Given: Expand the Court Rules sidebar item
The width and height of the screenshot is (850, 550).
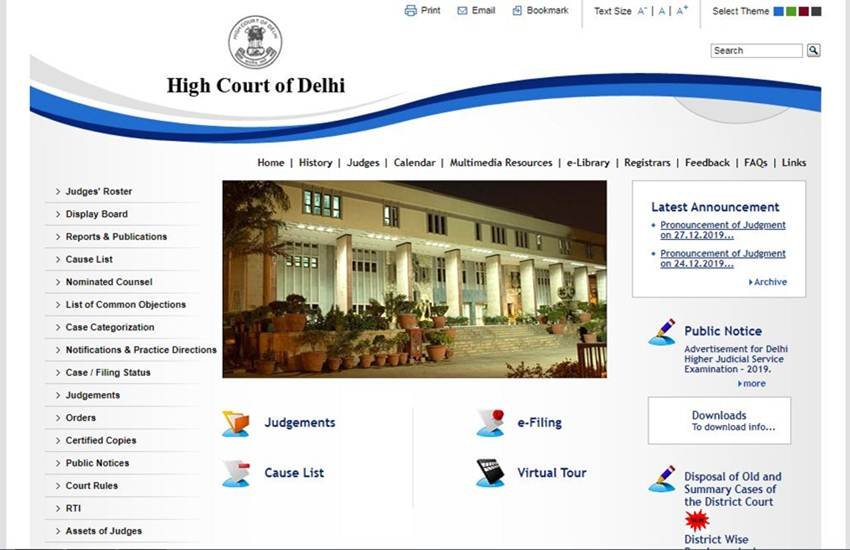Looking at the screenshot, I should point(121,486).
